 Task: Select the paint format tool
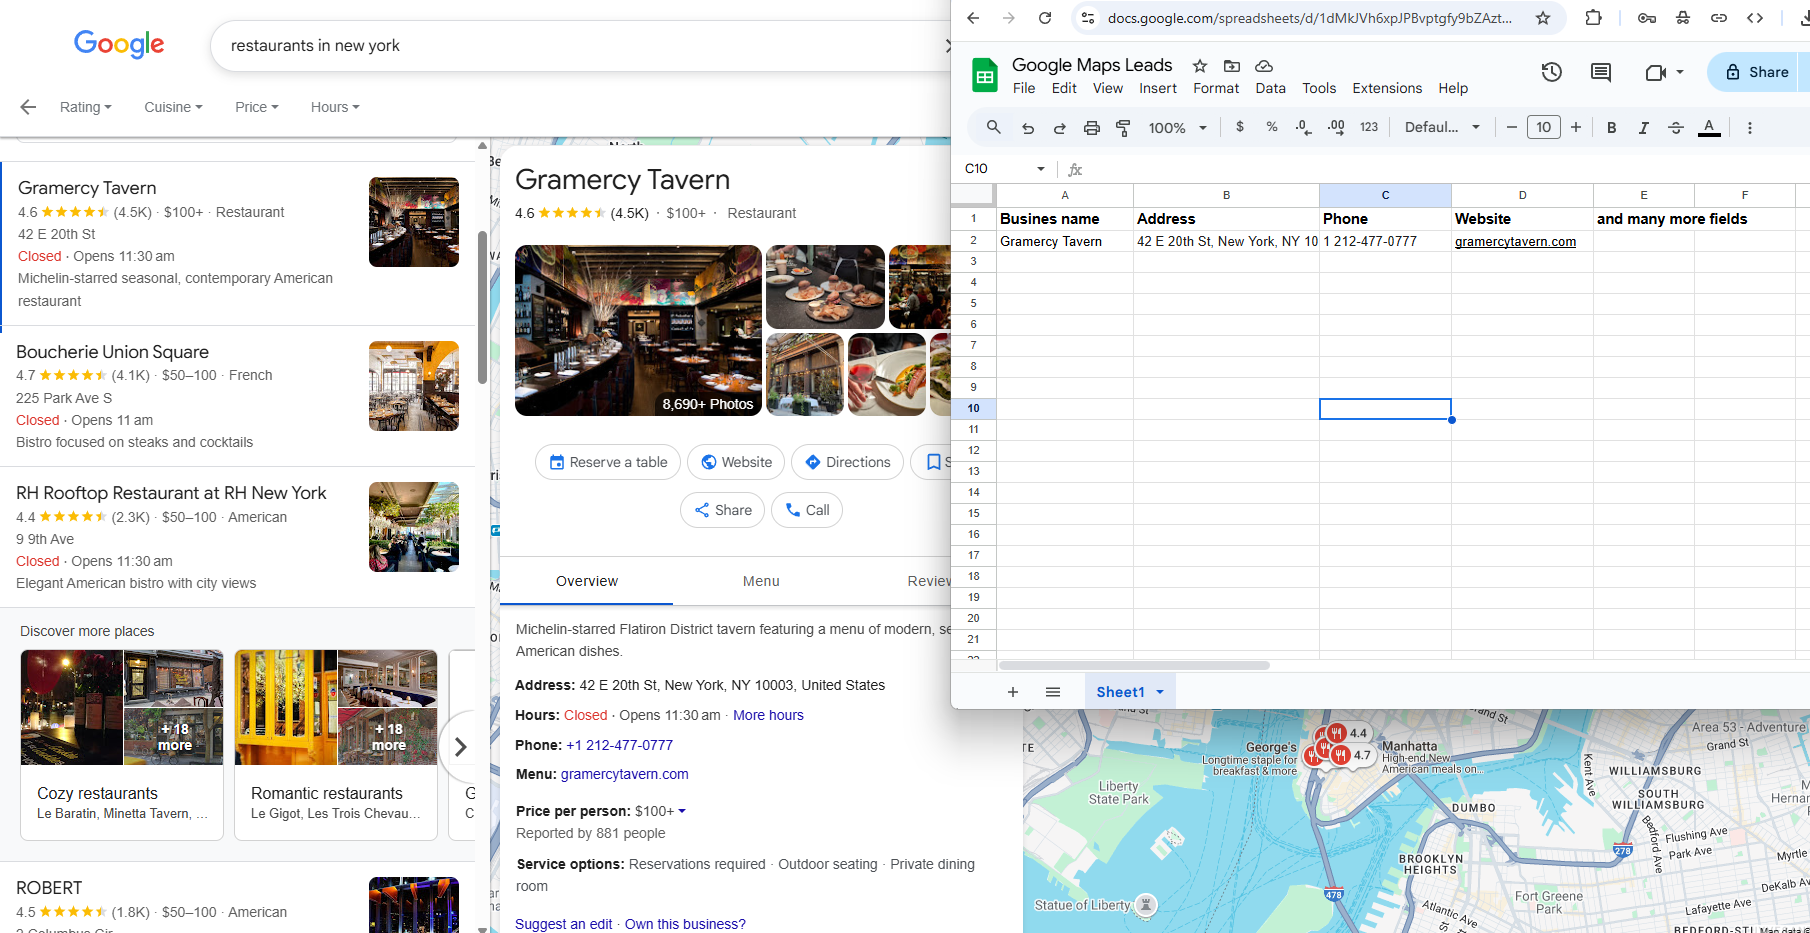(x=1123, y=127)
